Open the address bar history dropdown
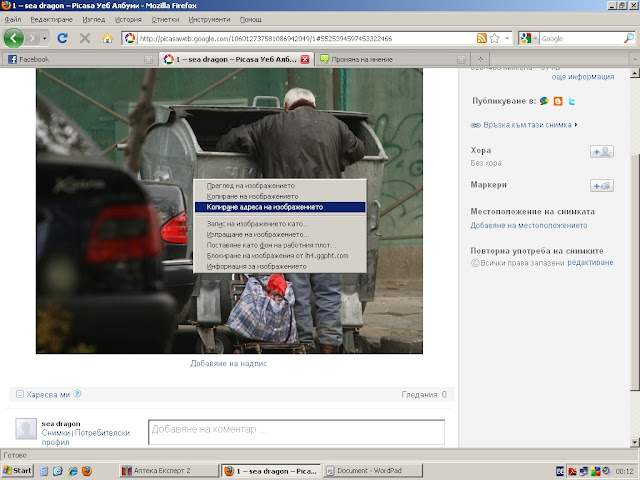This screenshot has height=480, width=640. [507, 38]
